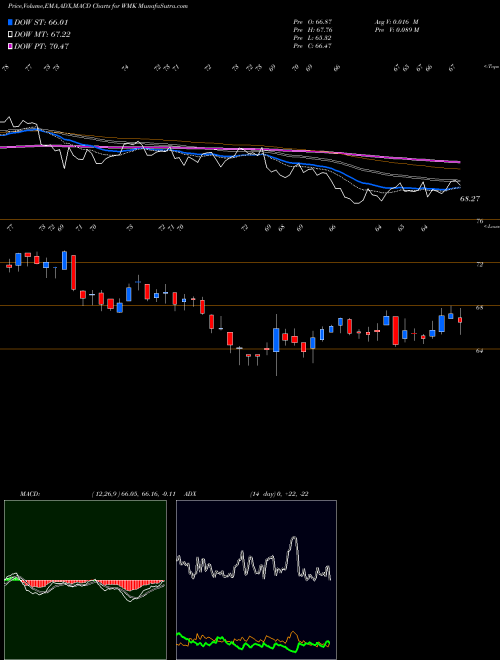Click the white DOW MT legend swatch
Viewport: 500px width, 660px height.
(x=10, y=35)
